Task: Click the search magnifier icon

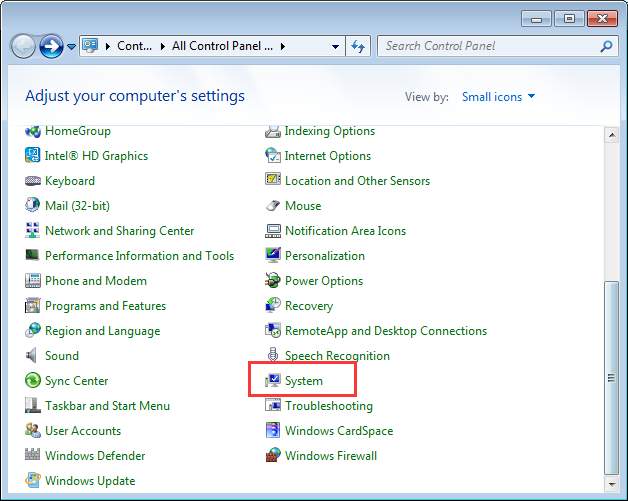Action: tap(606, 46)
